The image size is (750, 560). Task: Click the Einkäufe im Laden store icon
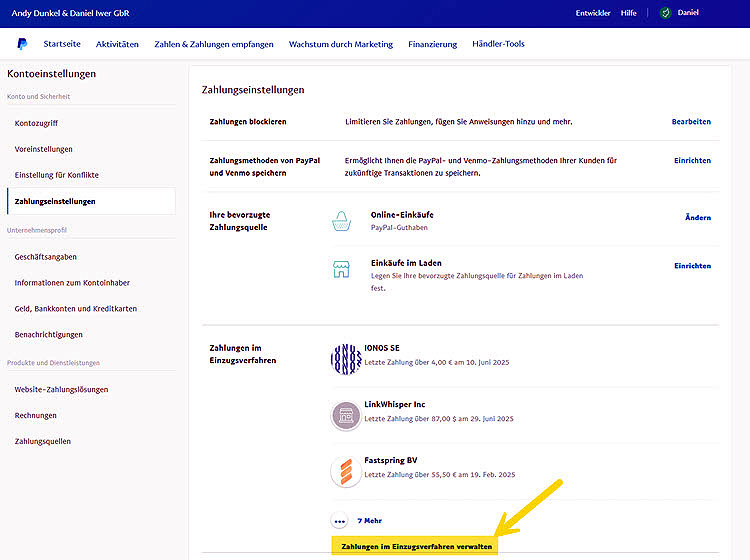[342, 269]
